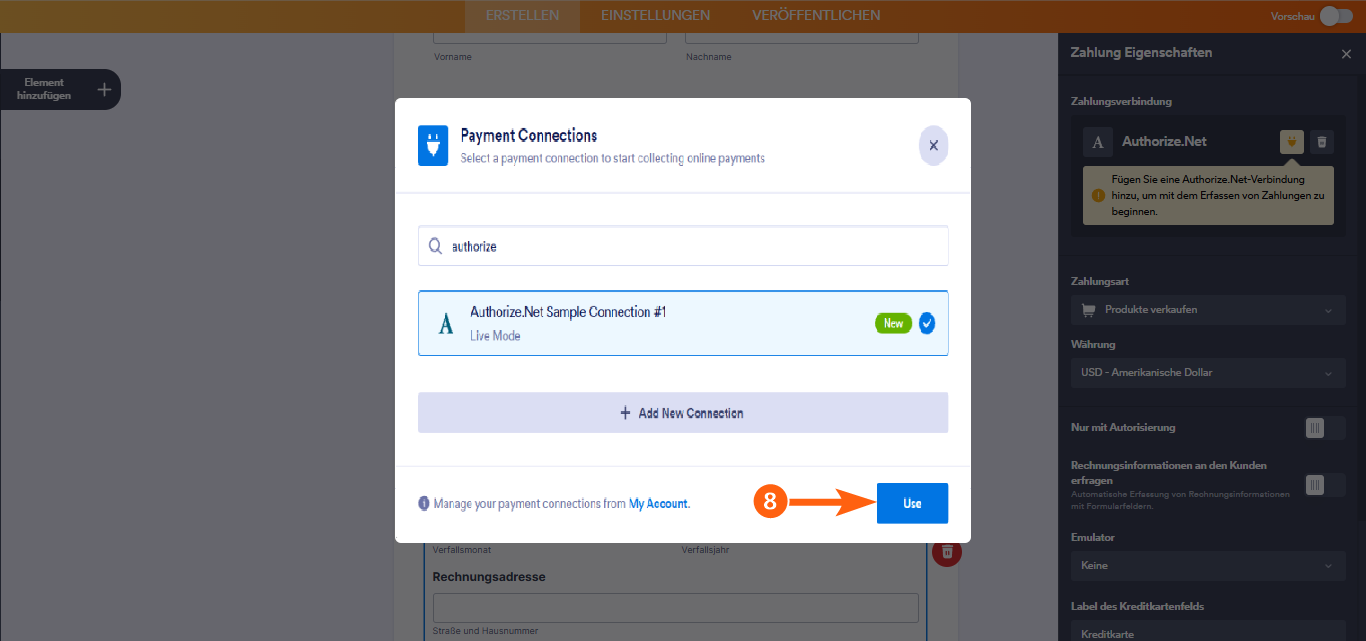Viewport: 1366px width, 641px height.
Task: Click the Use button
Action: [912, 503]
